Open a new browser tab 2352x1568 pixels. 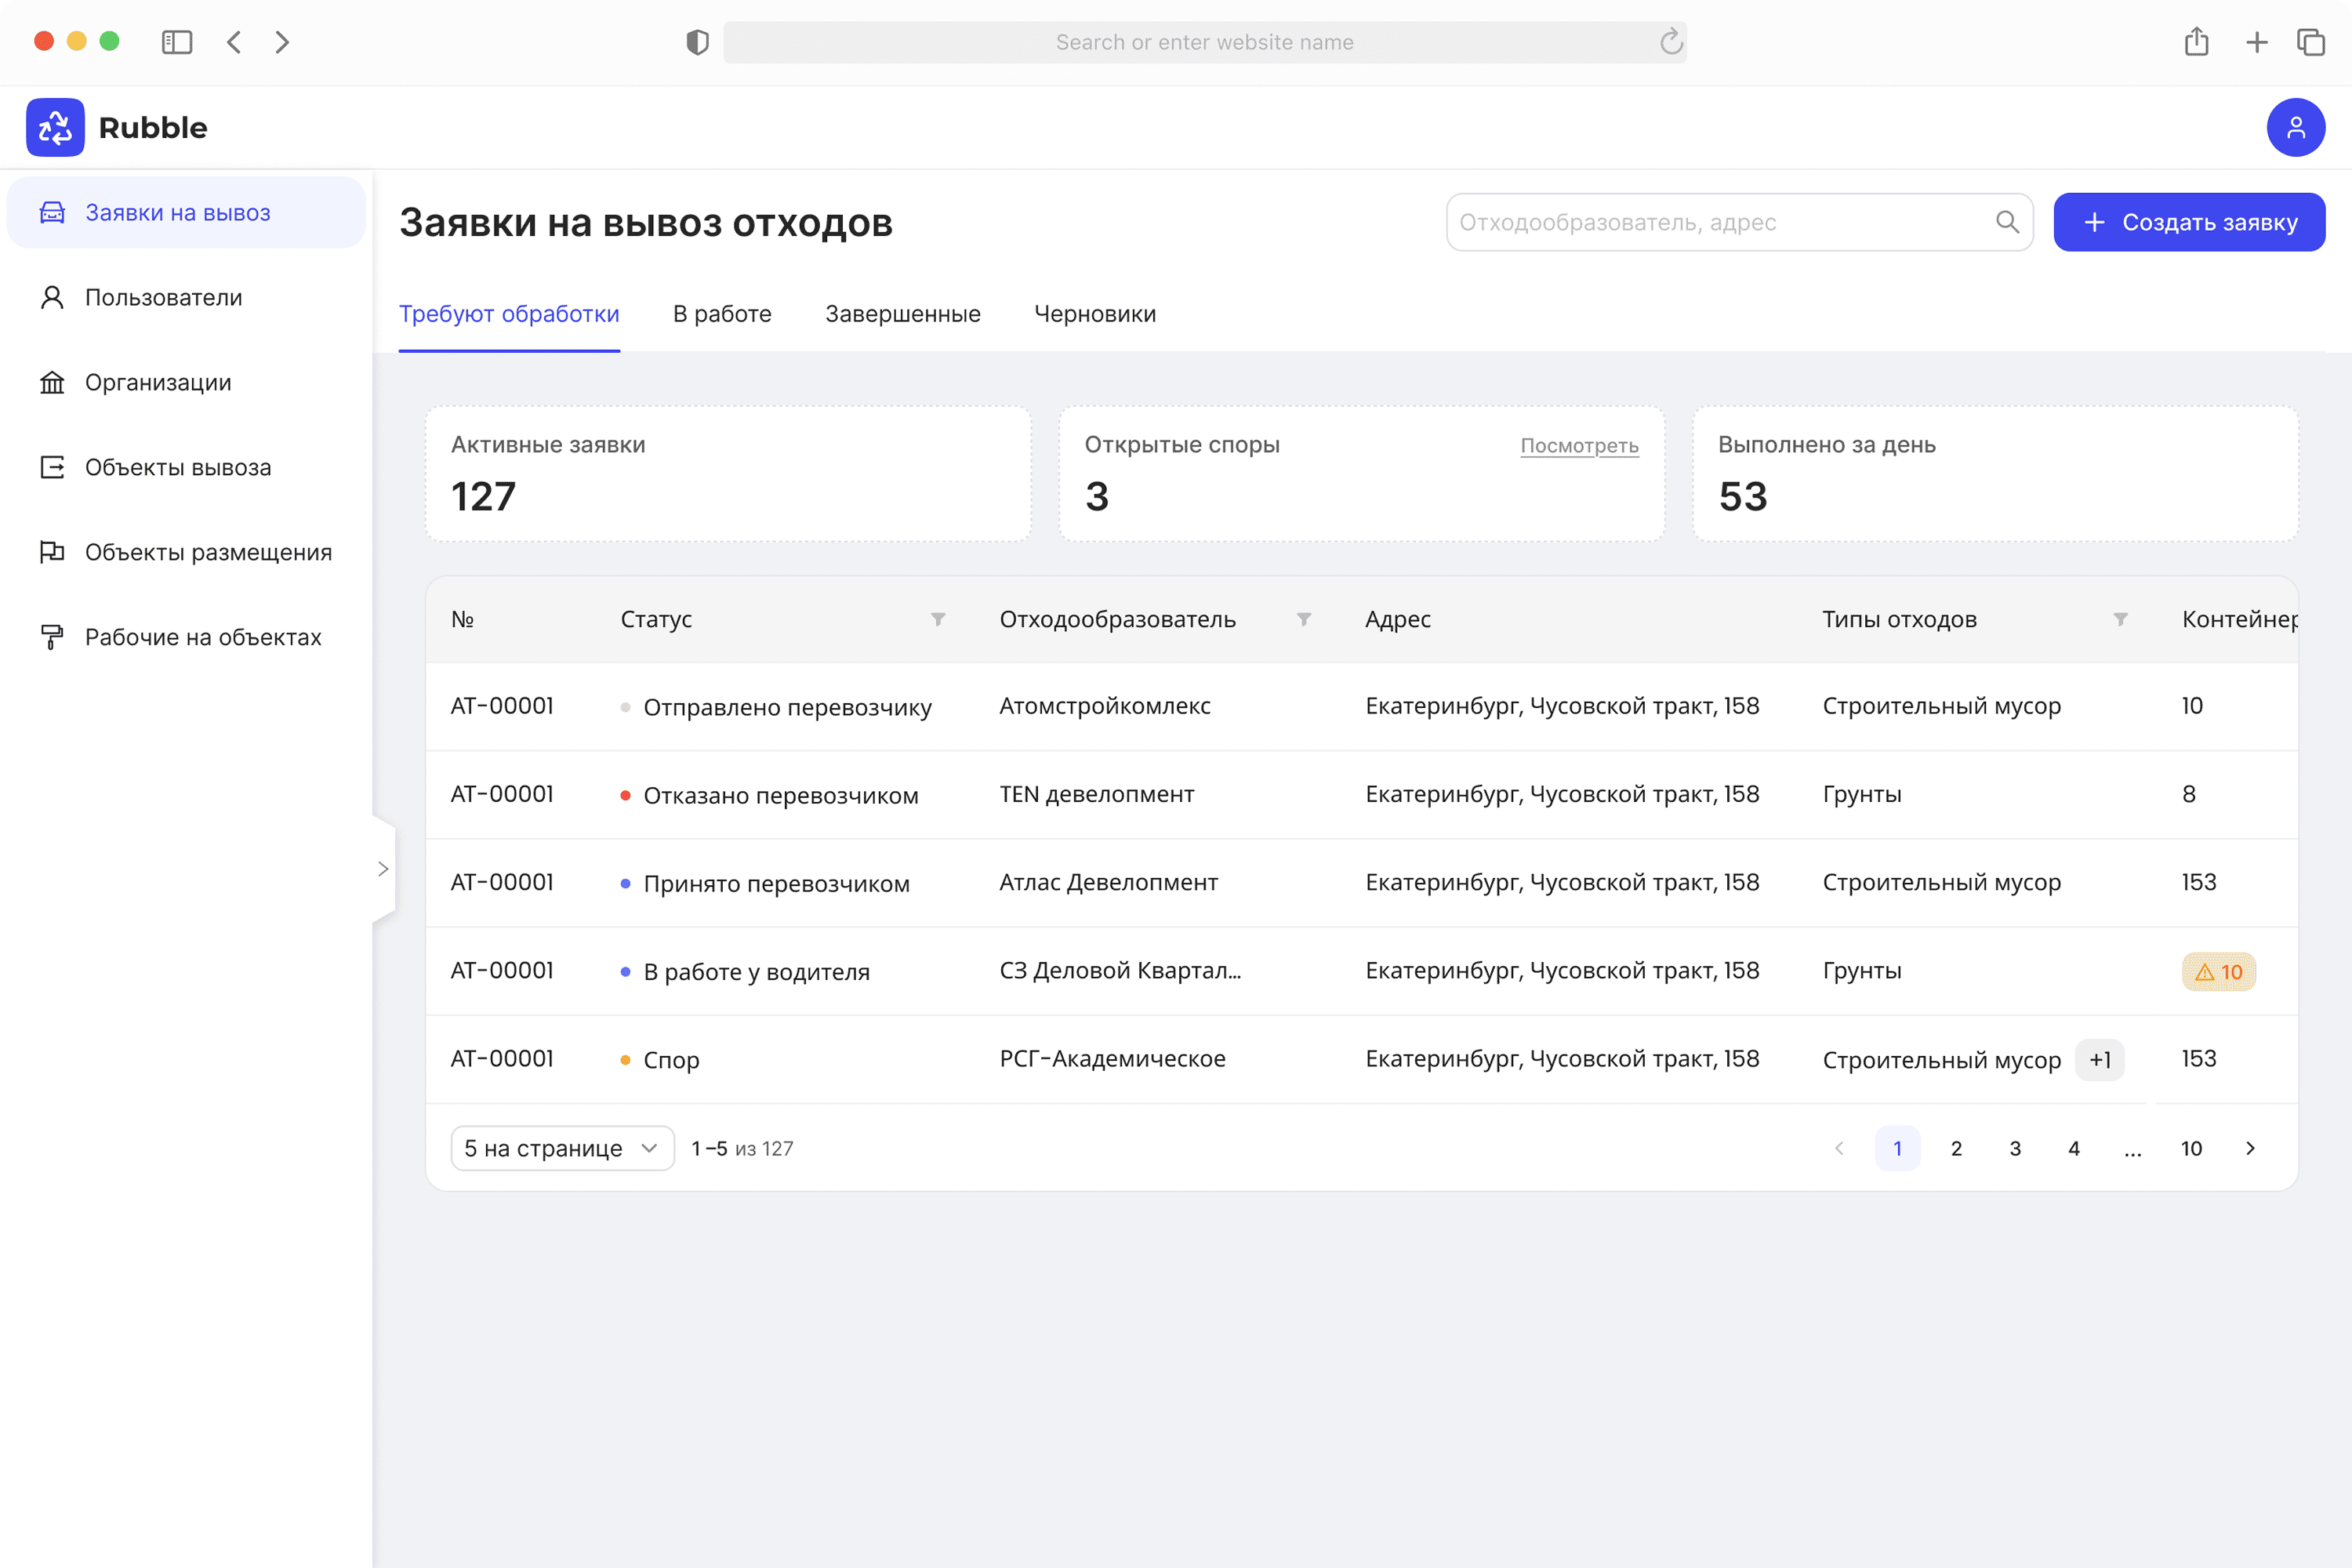(2256, 42)
